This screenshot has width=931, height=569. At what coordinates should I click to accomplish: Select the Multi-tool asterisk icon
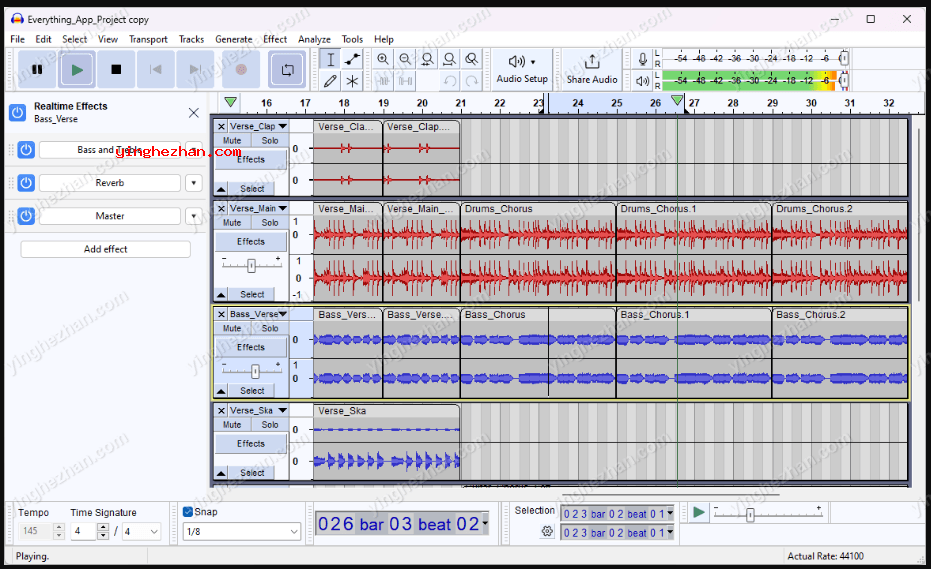(352, 81)
